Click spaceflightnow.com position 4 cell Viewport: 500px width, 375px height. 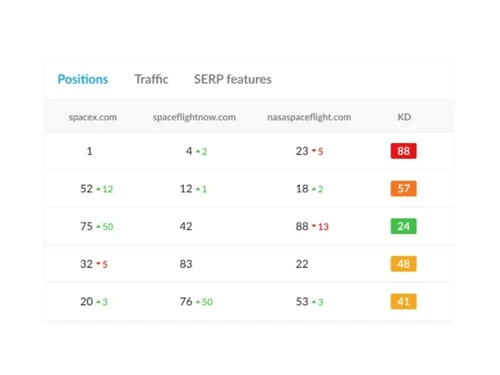coord(189,151)
